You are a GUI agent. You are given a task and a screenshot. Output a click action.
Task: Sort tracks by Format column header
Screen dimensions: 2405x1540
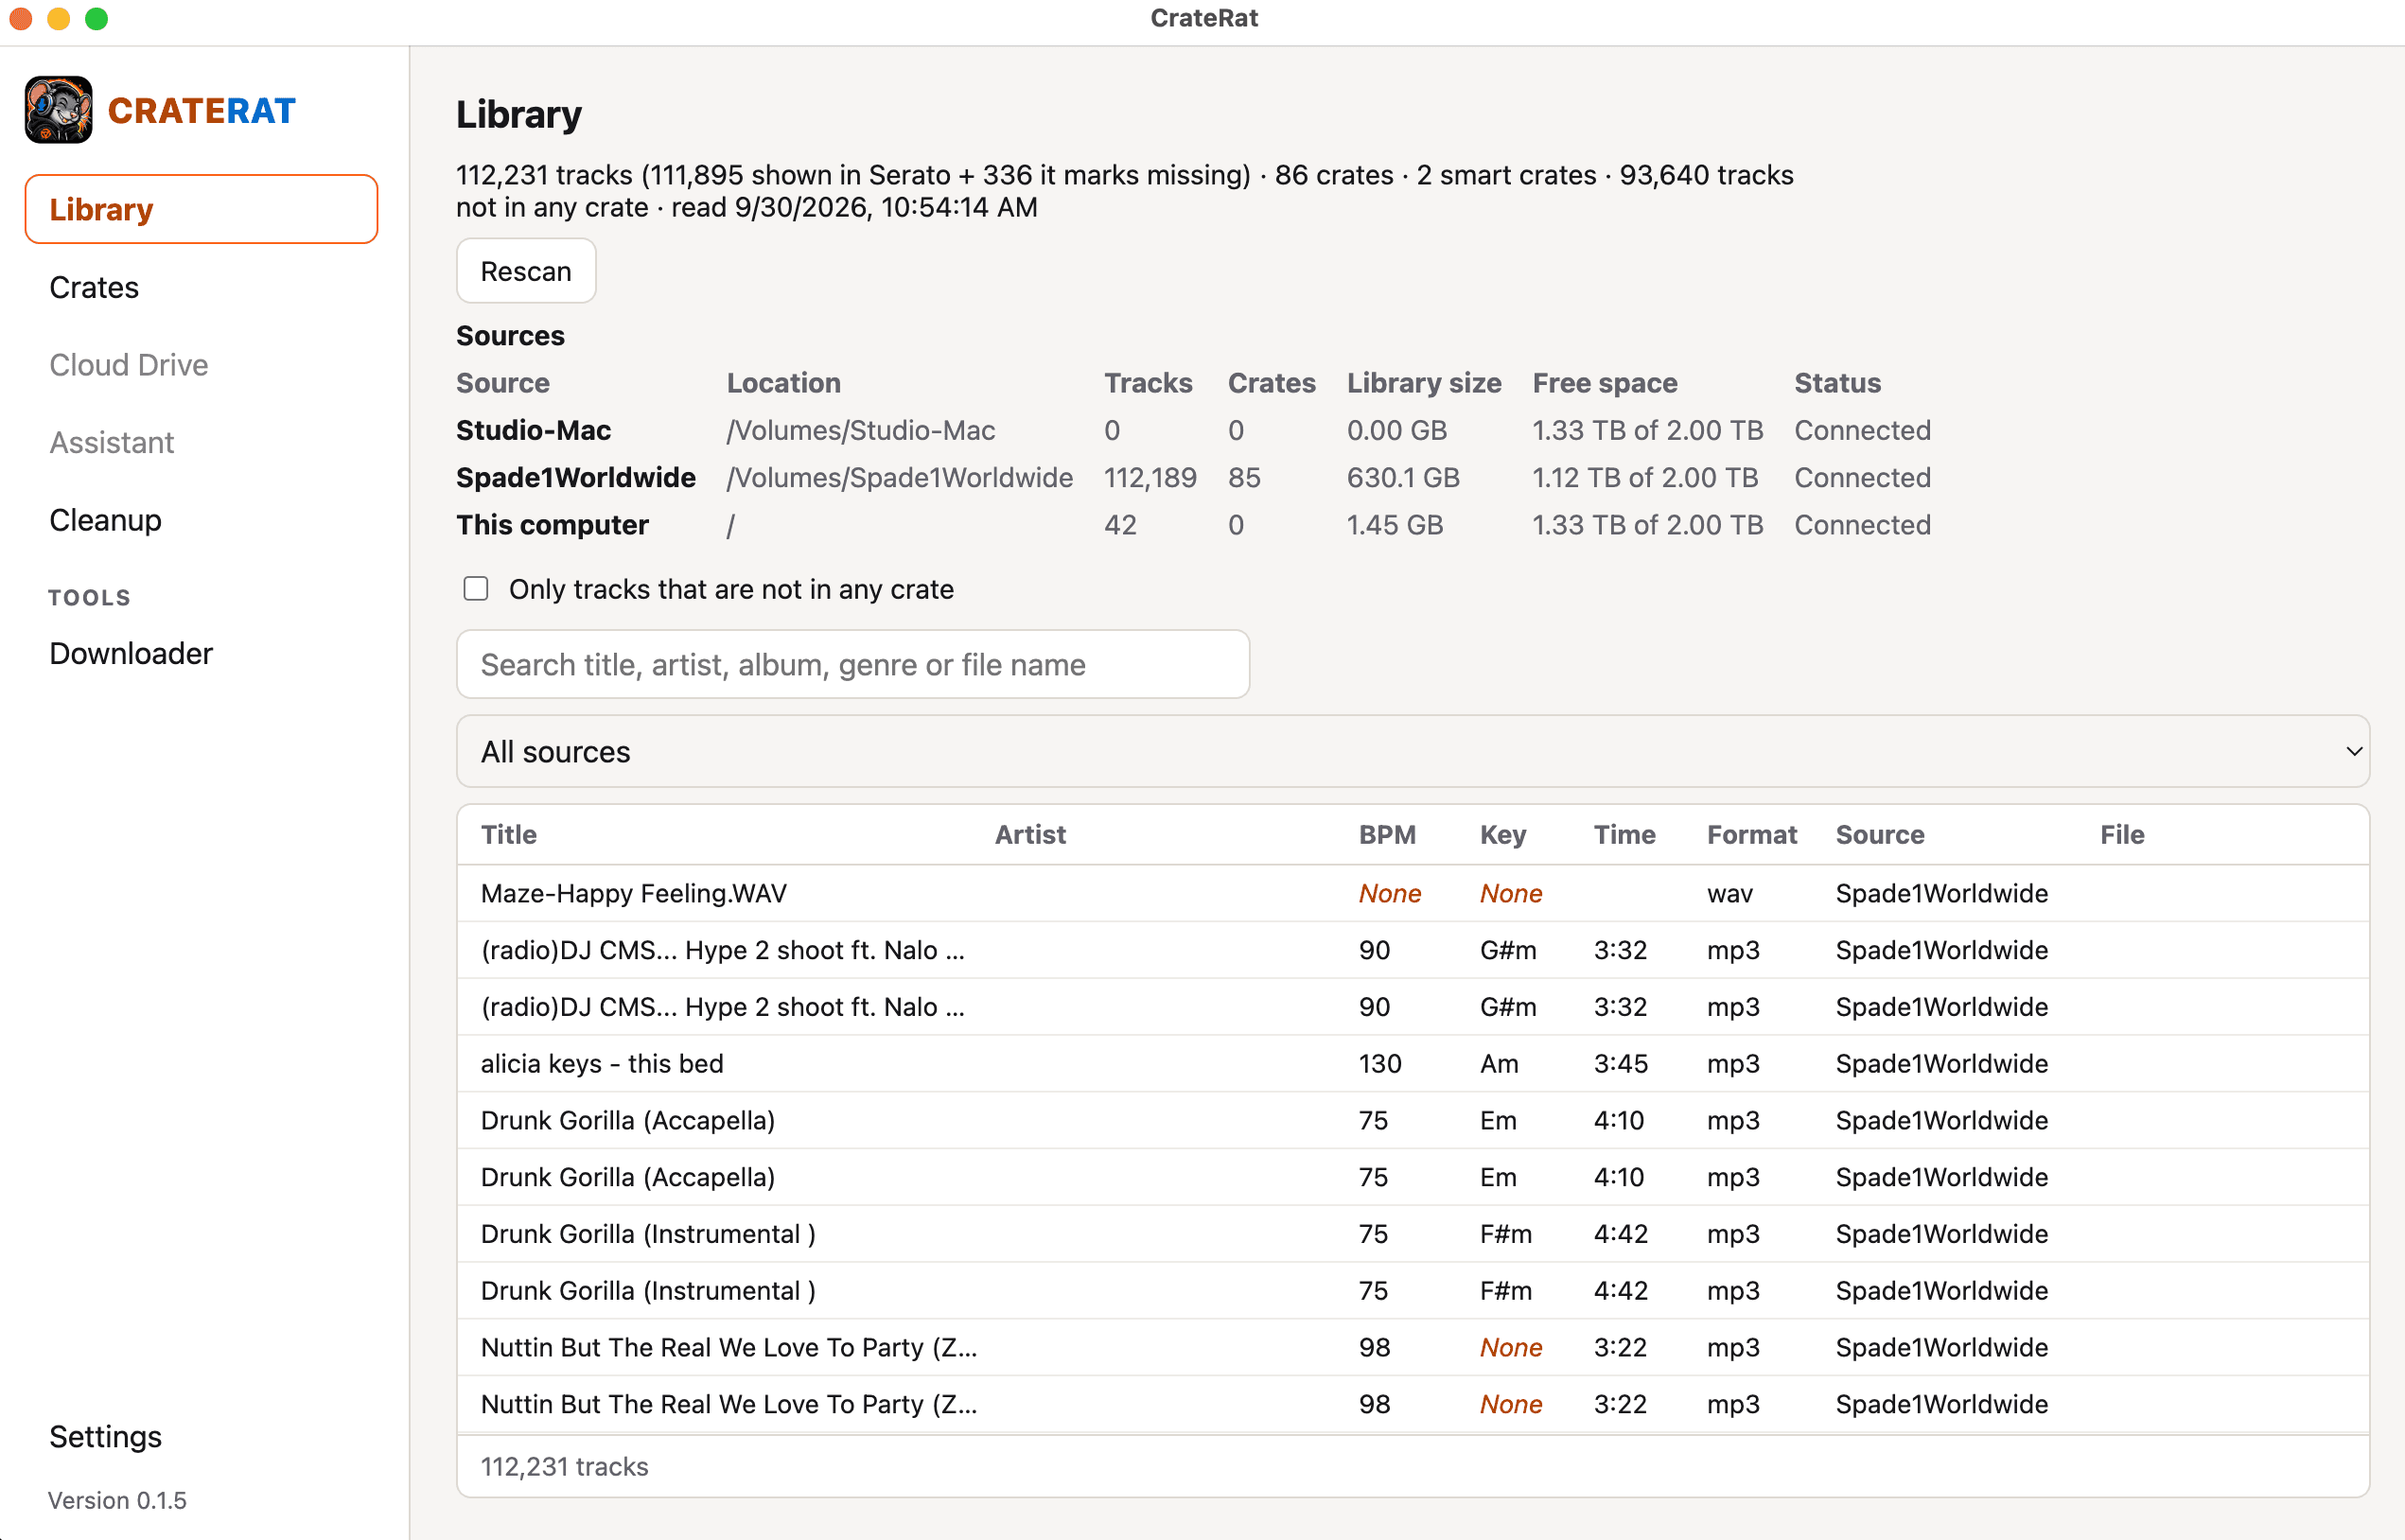(1752, 834)
